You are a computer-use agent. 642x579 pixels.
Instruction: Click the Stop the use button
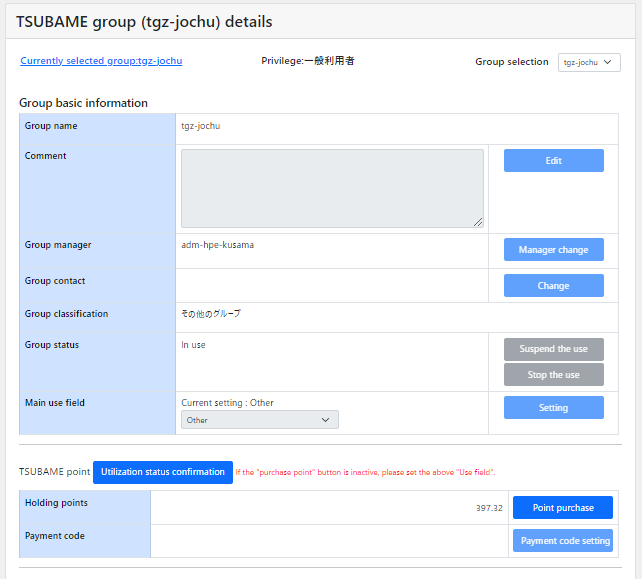pos(554,375)
